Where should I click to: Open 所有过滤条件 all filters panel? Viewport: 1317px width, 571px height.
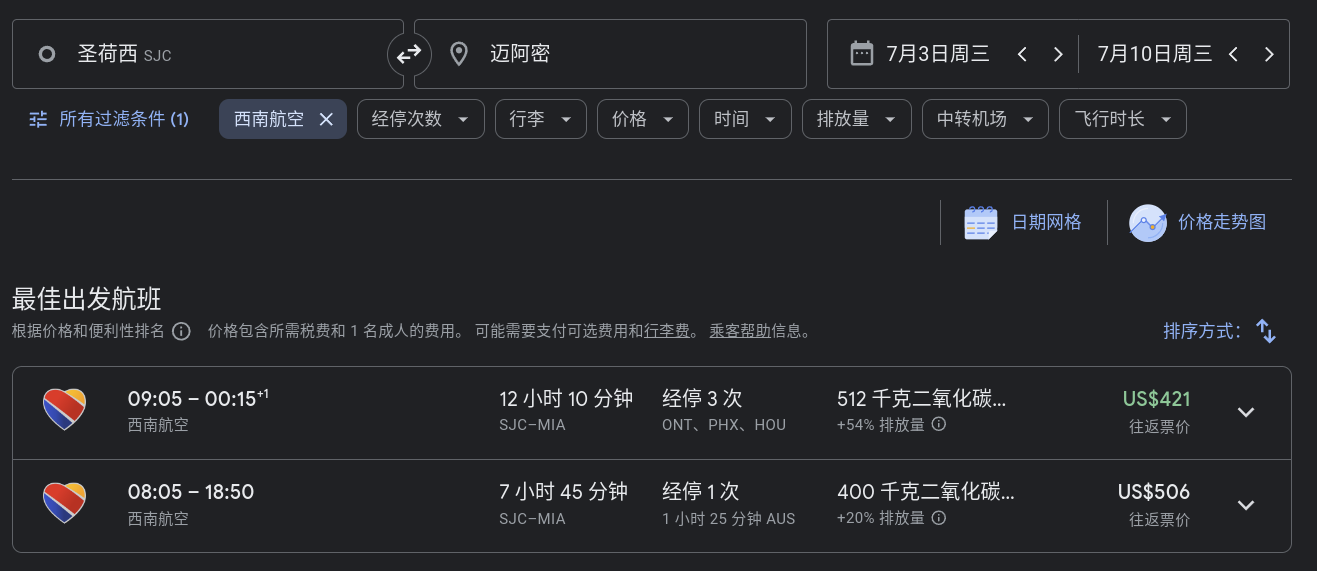click(109, 119)
